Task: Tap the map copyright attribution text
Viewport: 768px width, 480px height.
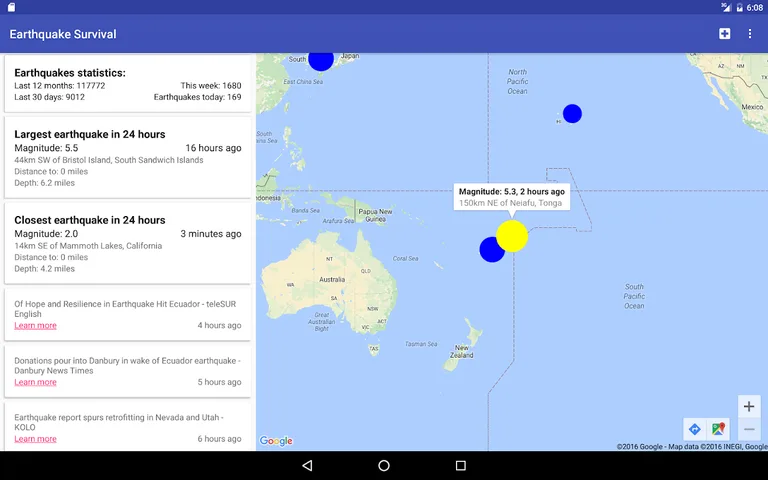Action: 692,447
